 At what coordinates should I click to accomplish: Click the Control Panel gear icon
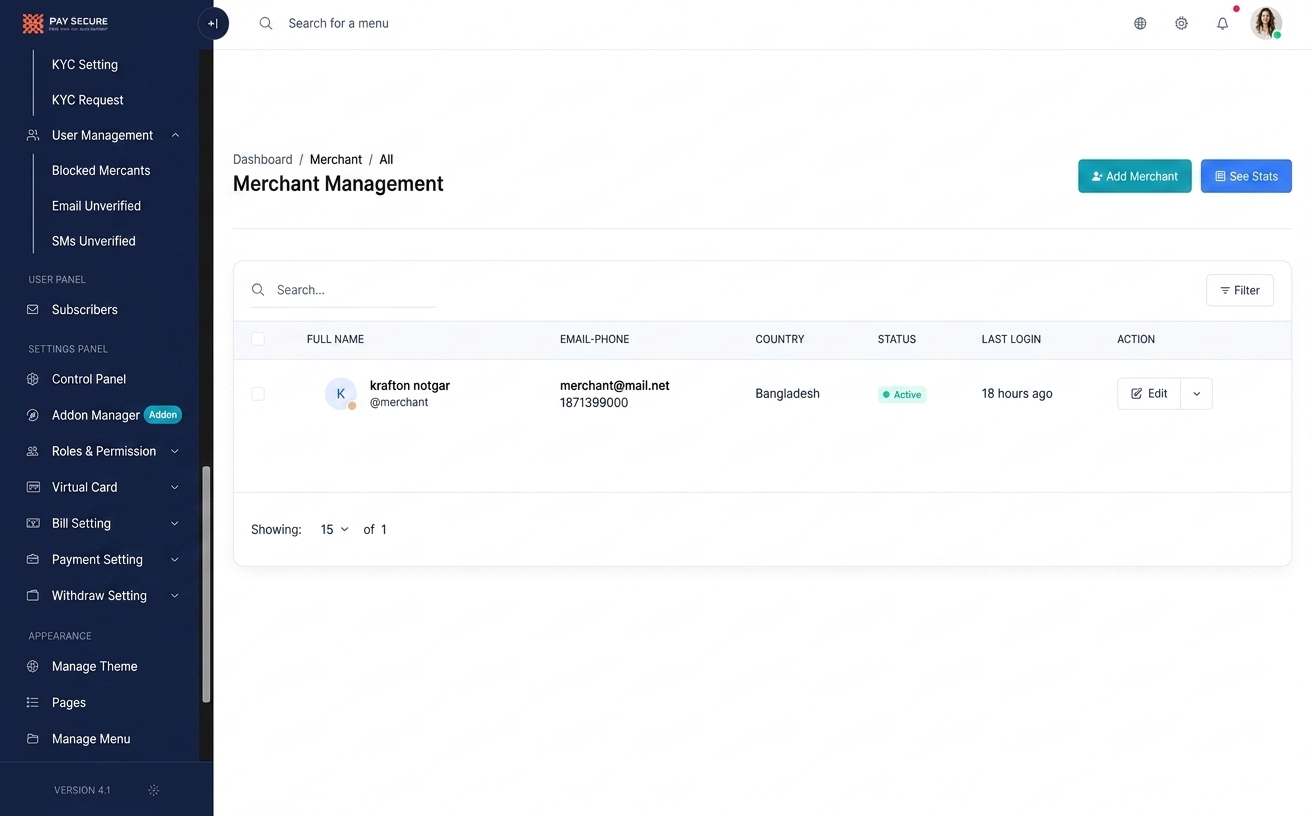(x=33, y=379)
